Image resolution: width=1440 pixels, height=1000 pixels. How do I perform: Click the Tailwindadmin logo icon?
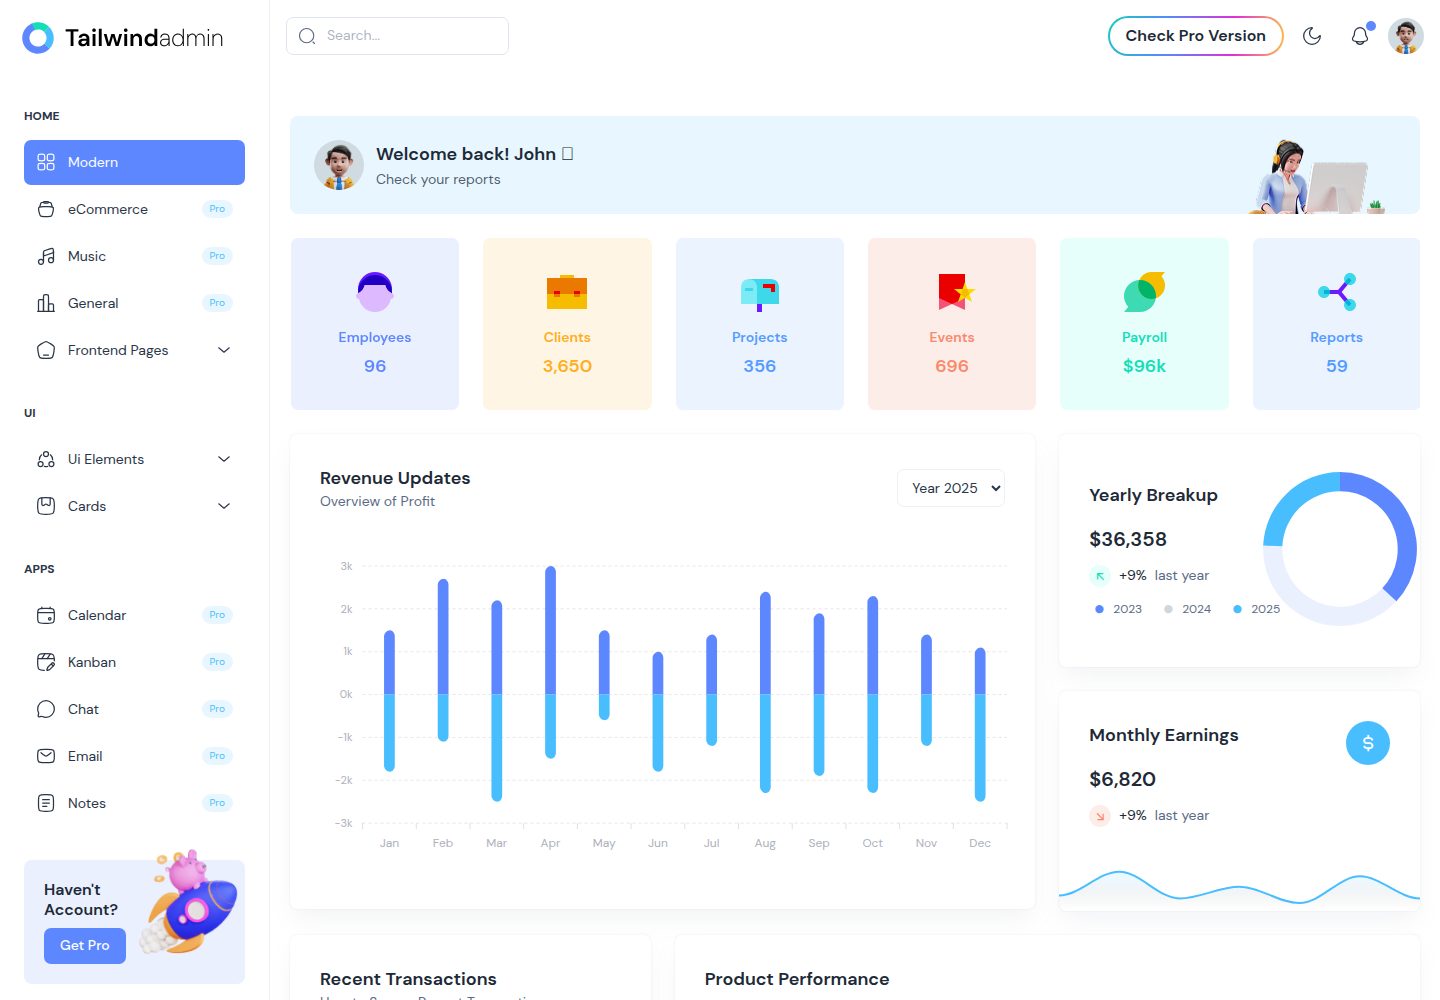pos(38,38)
